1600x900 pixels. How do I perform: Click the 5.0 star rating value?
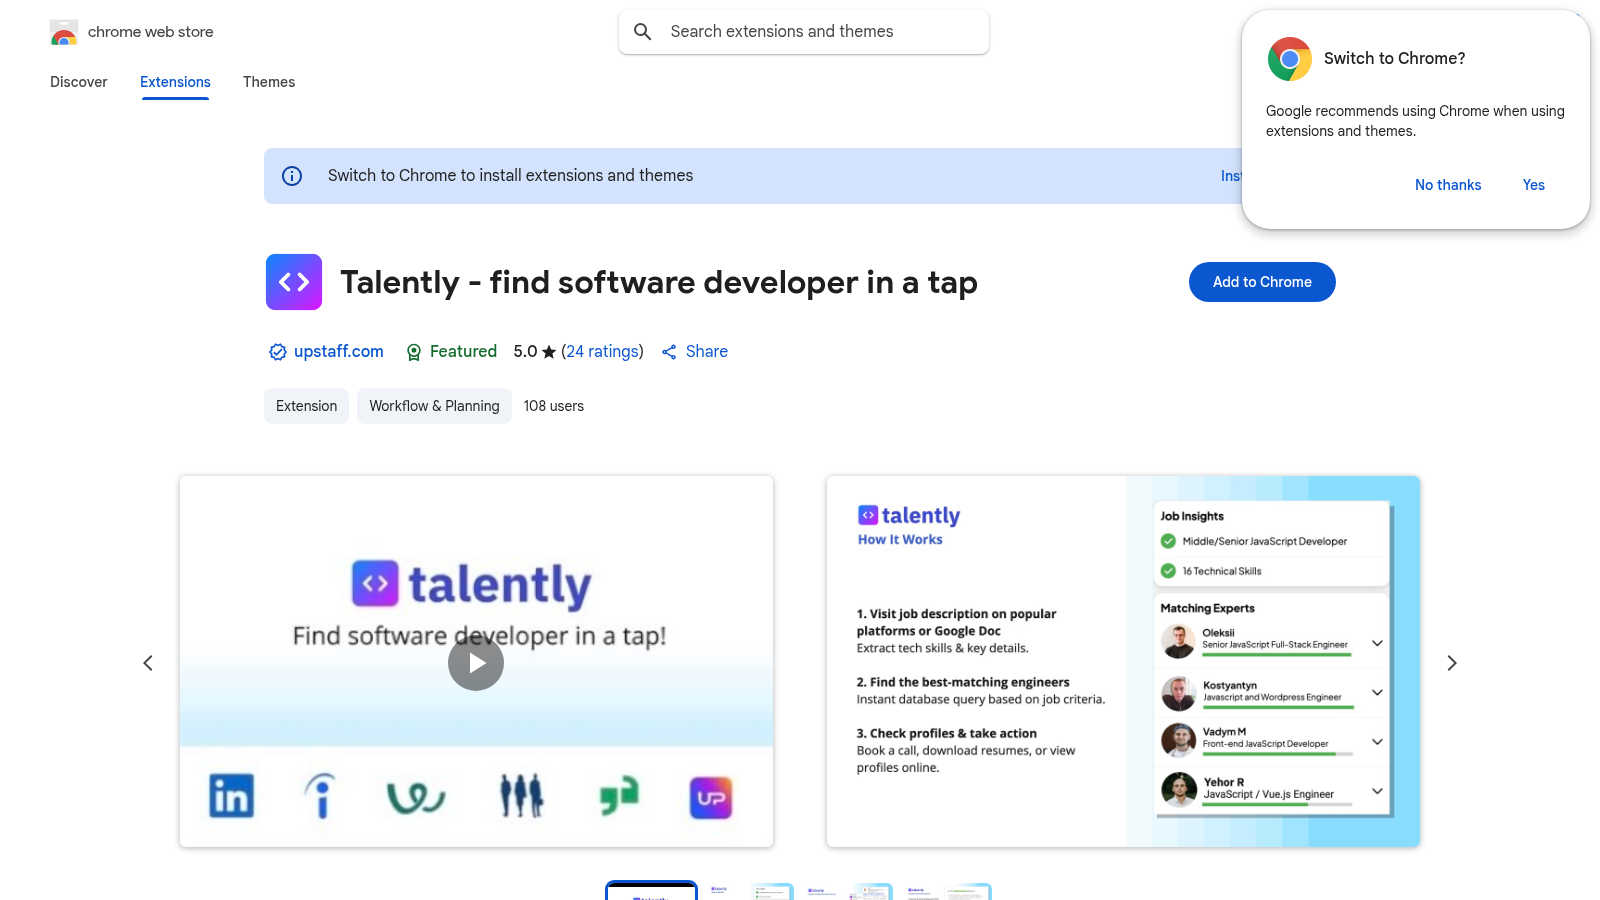tap(525, 351)
